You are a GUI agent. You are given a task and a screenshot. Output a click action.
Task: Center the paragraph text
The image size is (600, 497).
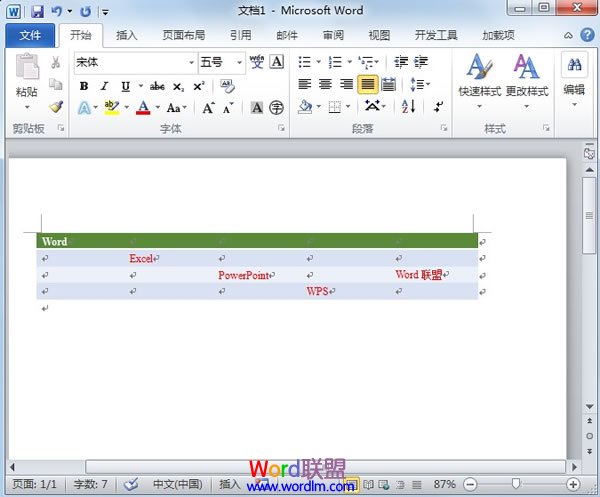click(325, 84)
